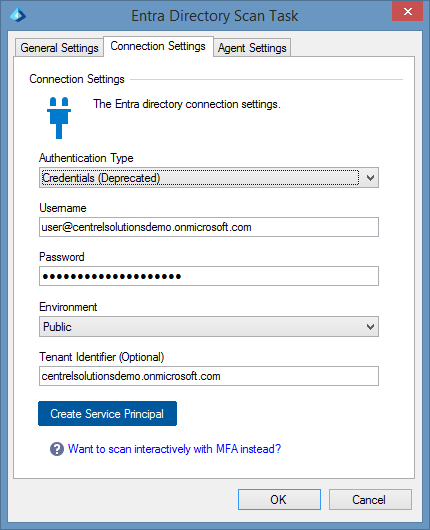
Task: Click into the Username input field
Action: (209, 227)
